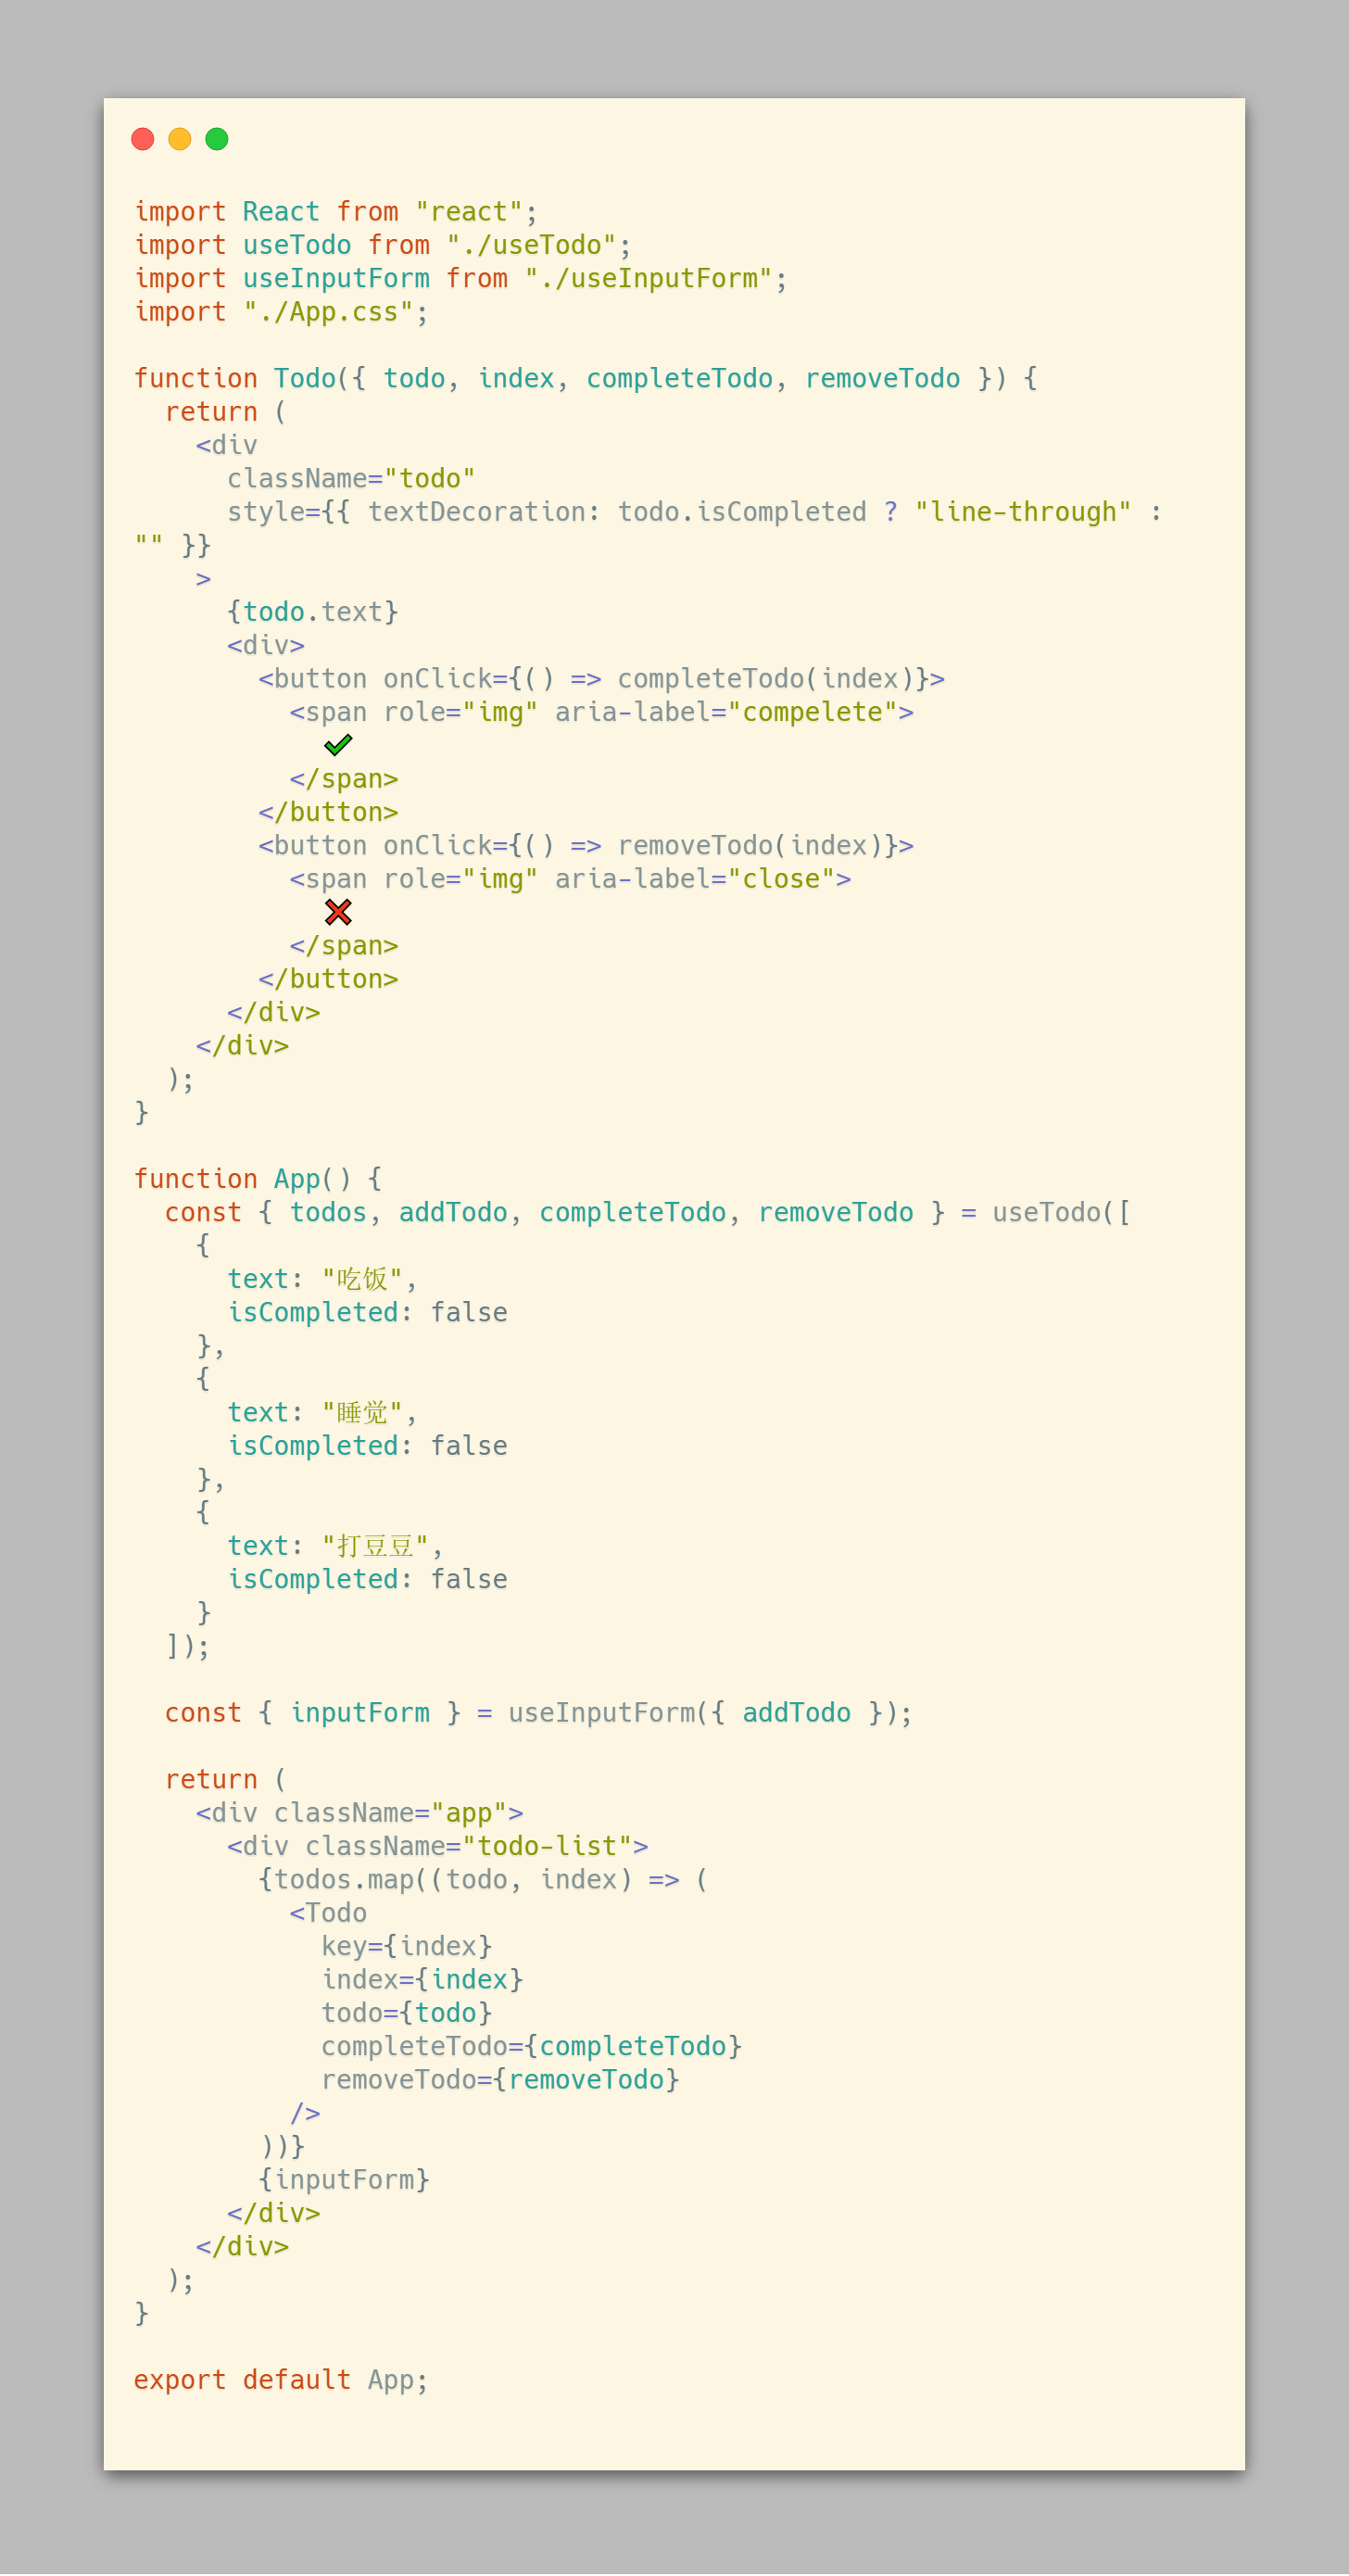Click the "compelete" aria-label value

(813, 712)
